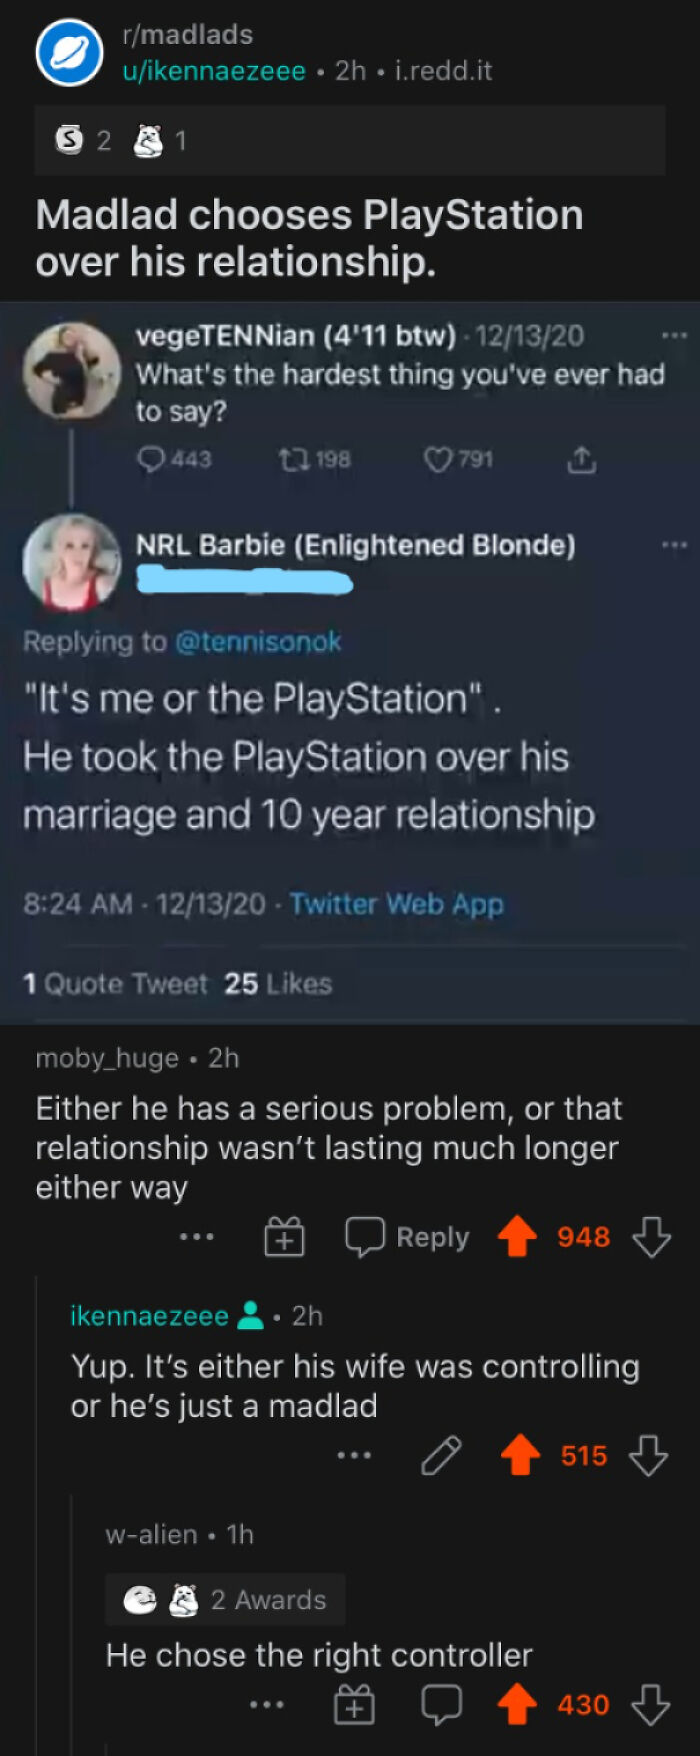Image resolution: width=700 pixels, height=1756 pixels.
Task: Upvote the w-alien comment
Action: (x=517, y=1705)
